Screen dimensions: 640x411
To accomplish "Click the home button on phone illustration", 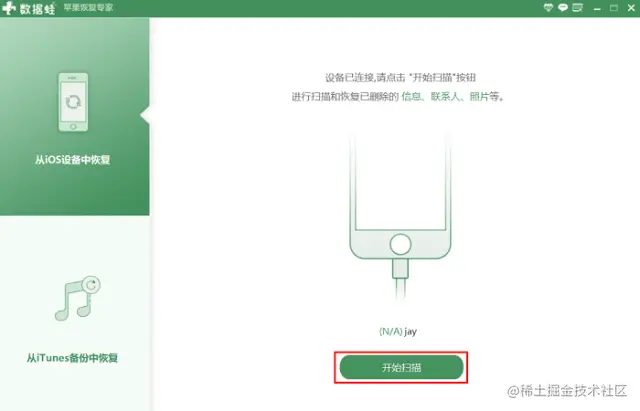I will (x=400, y=244).
